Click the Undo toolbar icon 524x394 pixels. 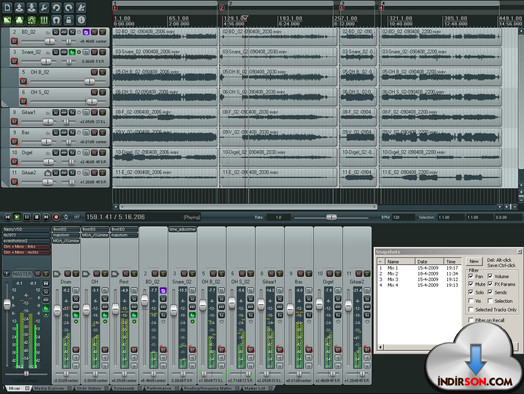click(x=56, y=7)
